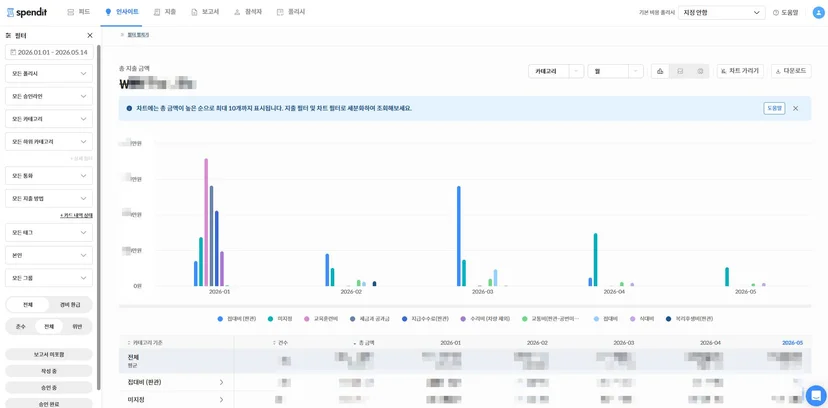Open the 카테고리 grouping dropdown
The image size is (828, 408).
click(x=556, y=71)
